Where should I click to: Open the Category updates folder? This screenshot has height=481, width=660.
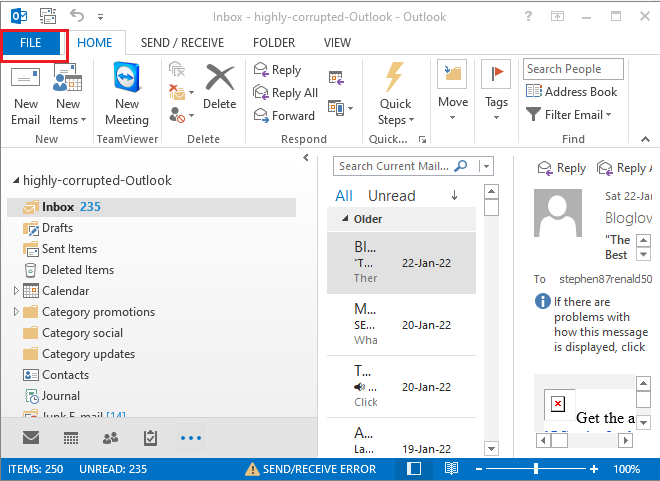[79, 354]
